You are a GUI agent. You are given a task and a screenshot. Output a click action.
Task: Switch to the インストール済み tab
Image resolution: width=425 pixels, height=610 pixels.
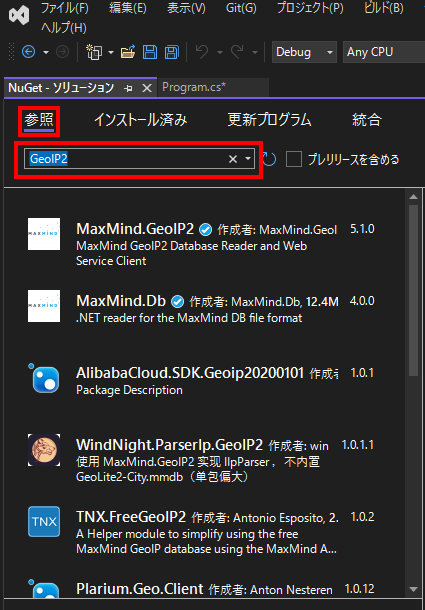[140, 120]
